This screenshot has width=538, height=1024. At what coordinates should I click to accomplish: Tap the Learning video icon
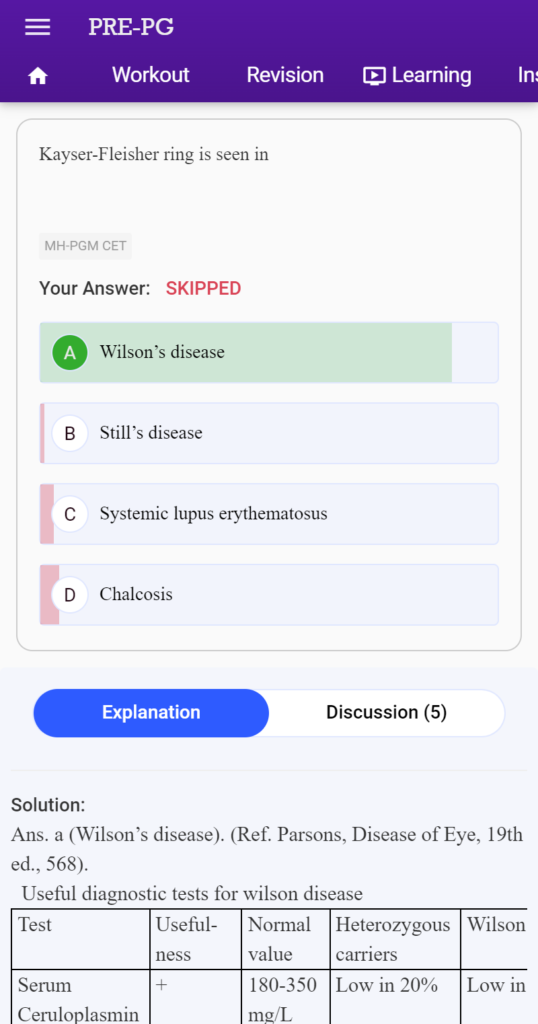(374, 76)
